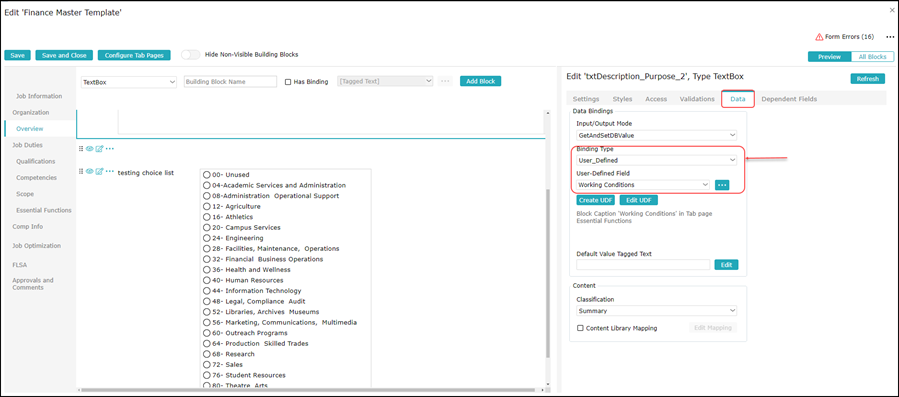Viewport: 899px width, 397px height.
Task: Click the Create UDF button
Action: click(595, 200)
